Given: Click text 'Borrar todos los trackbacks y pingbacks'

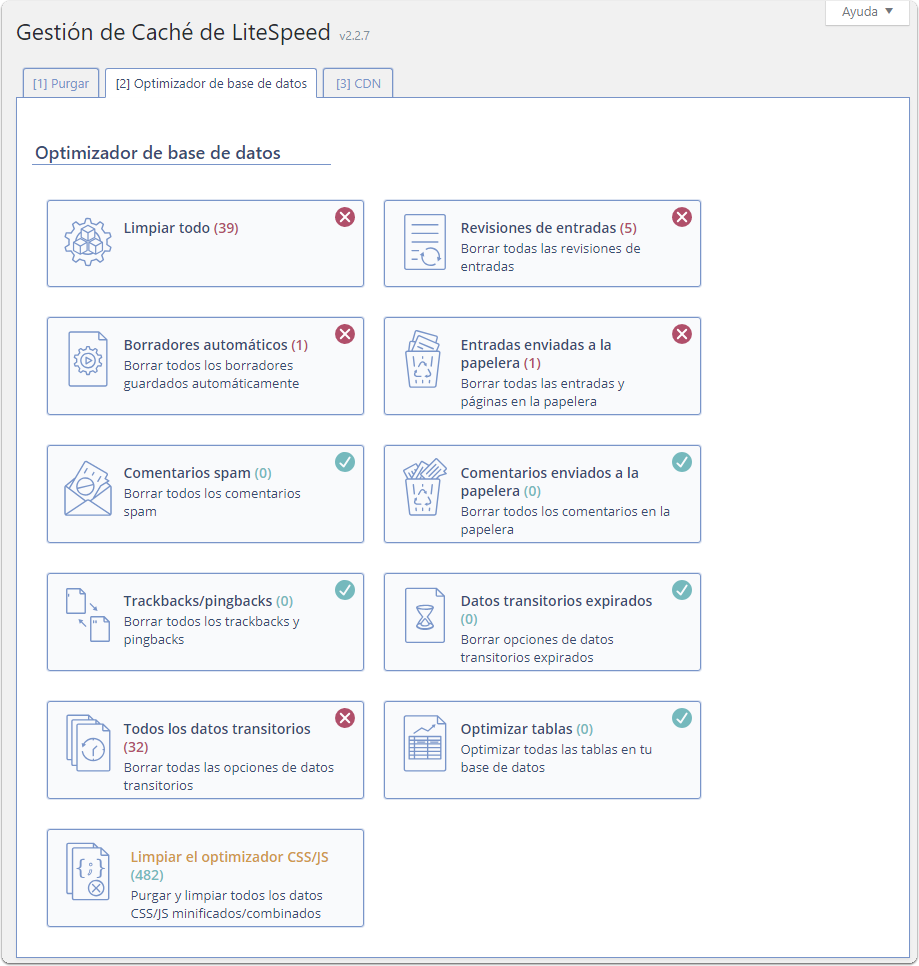Looking at the screenshot, I should (x=211, y=631).
